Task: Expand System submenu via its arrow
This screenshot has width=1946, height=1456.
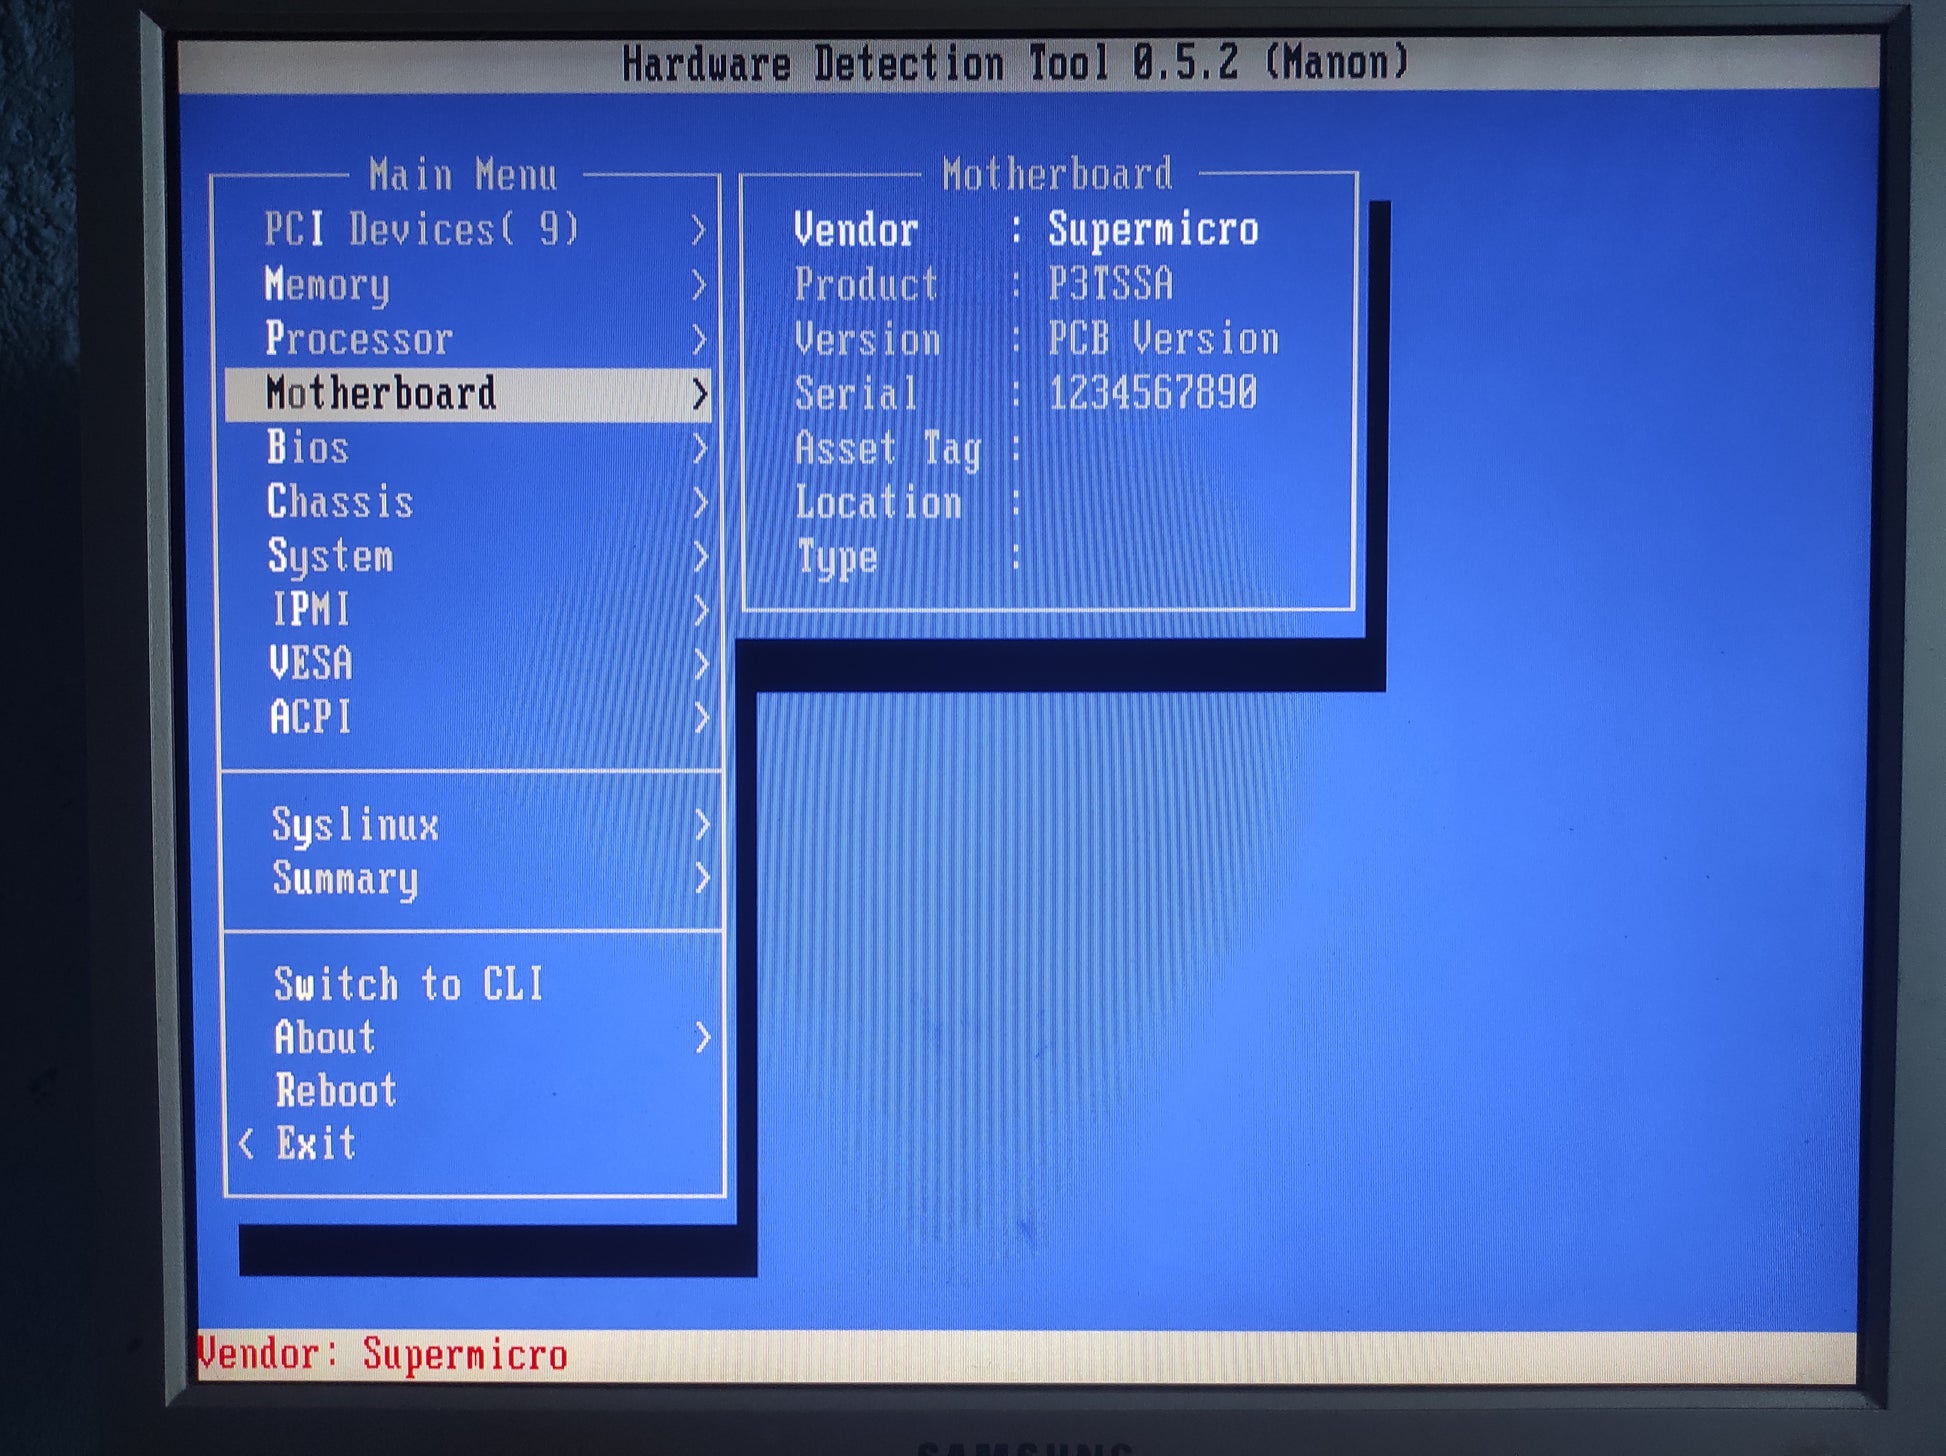Action: point(700,557)
